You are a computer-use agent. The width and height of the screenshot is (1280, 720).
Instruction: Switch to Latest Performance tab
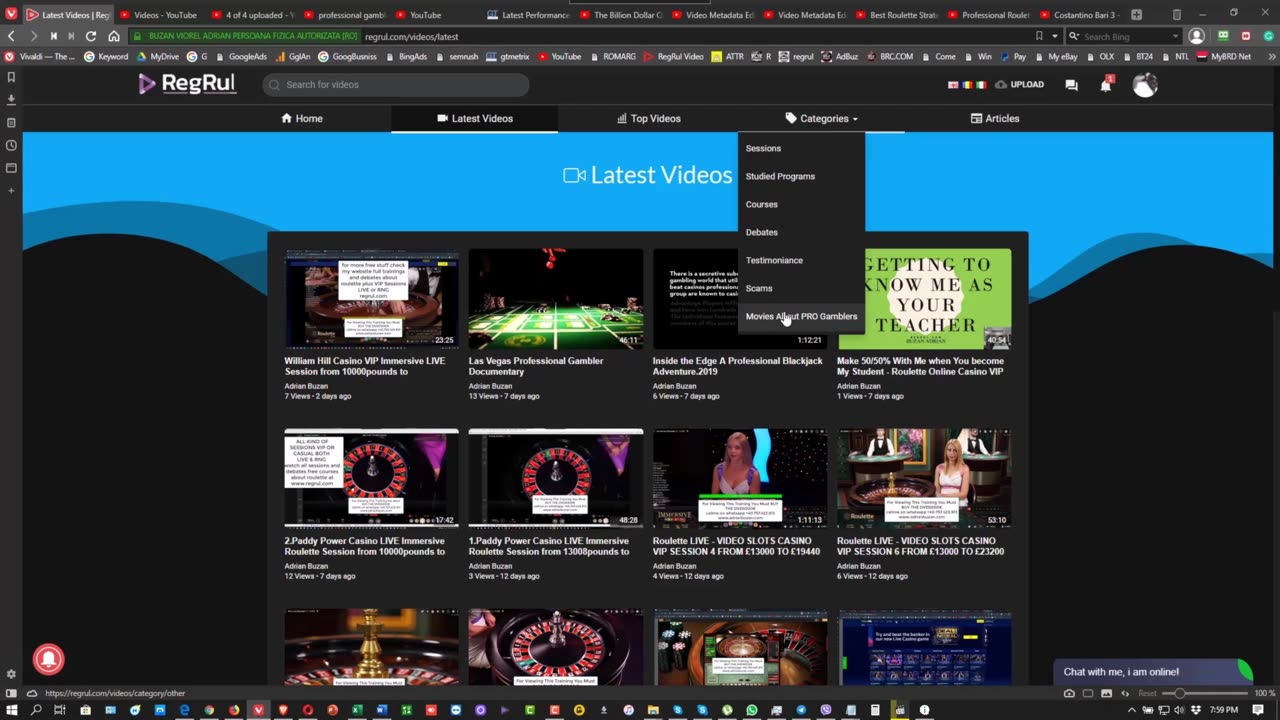(x=528, y=15)
